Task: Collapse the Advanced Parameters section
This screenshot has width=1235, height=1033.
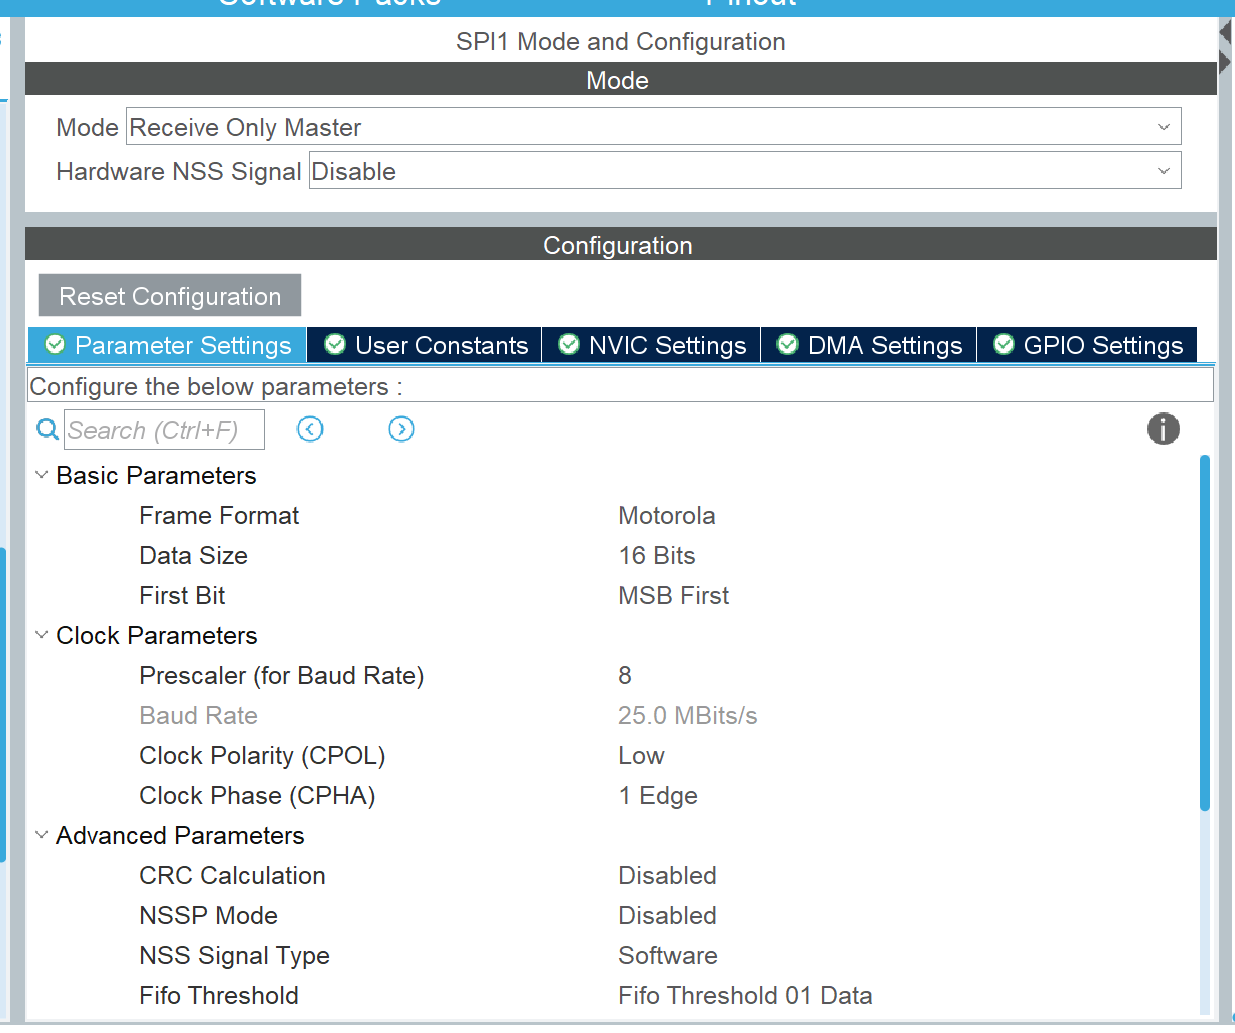Action: [42, 835]
